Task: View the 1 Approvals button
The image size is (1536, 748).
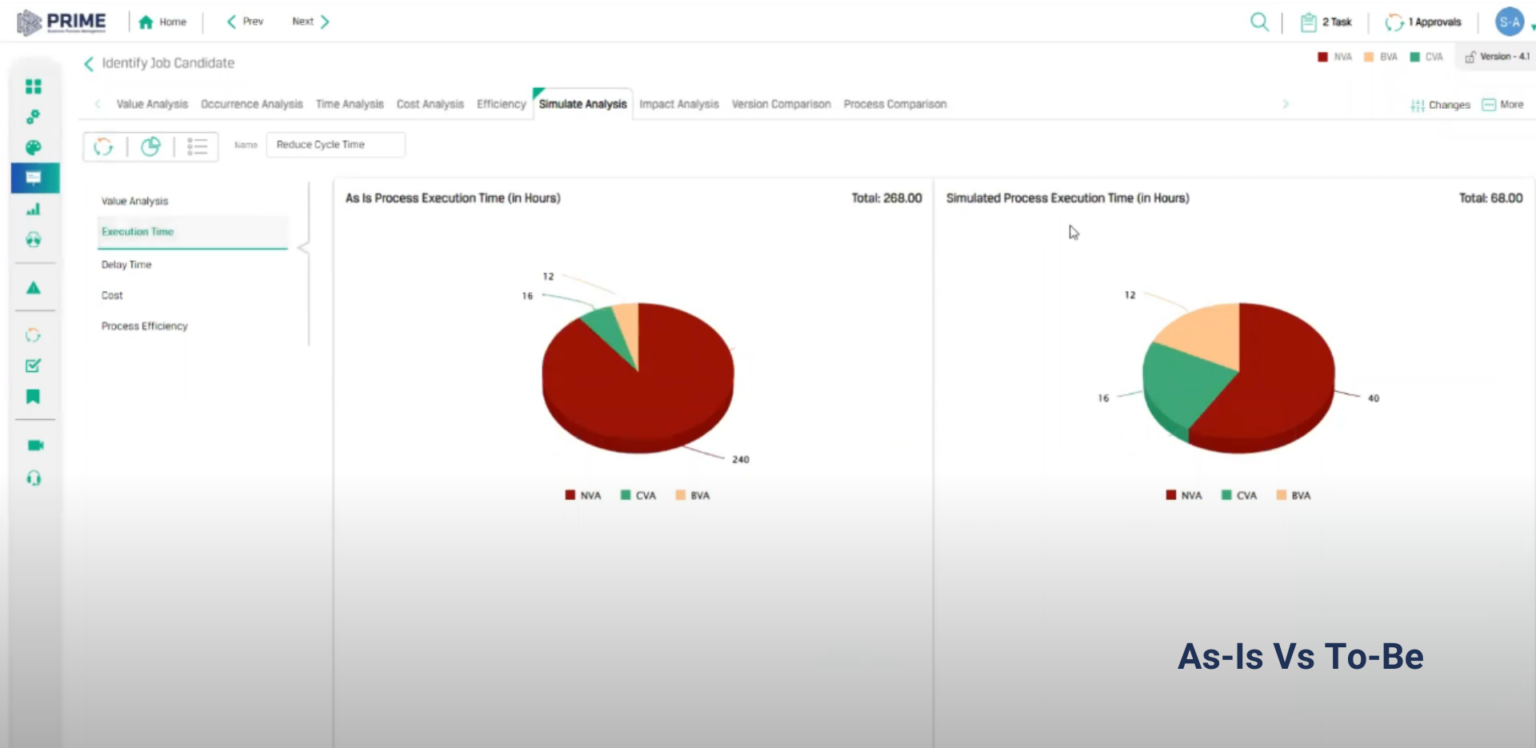Action: pyautogui.click(x=1423, y=22)
